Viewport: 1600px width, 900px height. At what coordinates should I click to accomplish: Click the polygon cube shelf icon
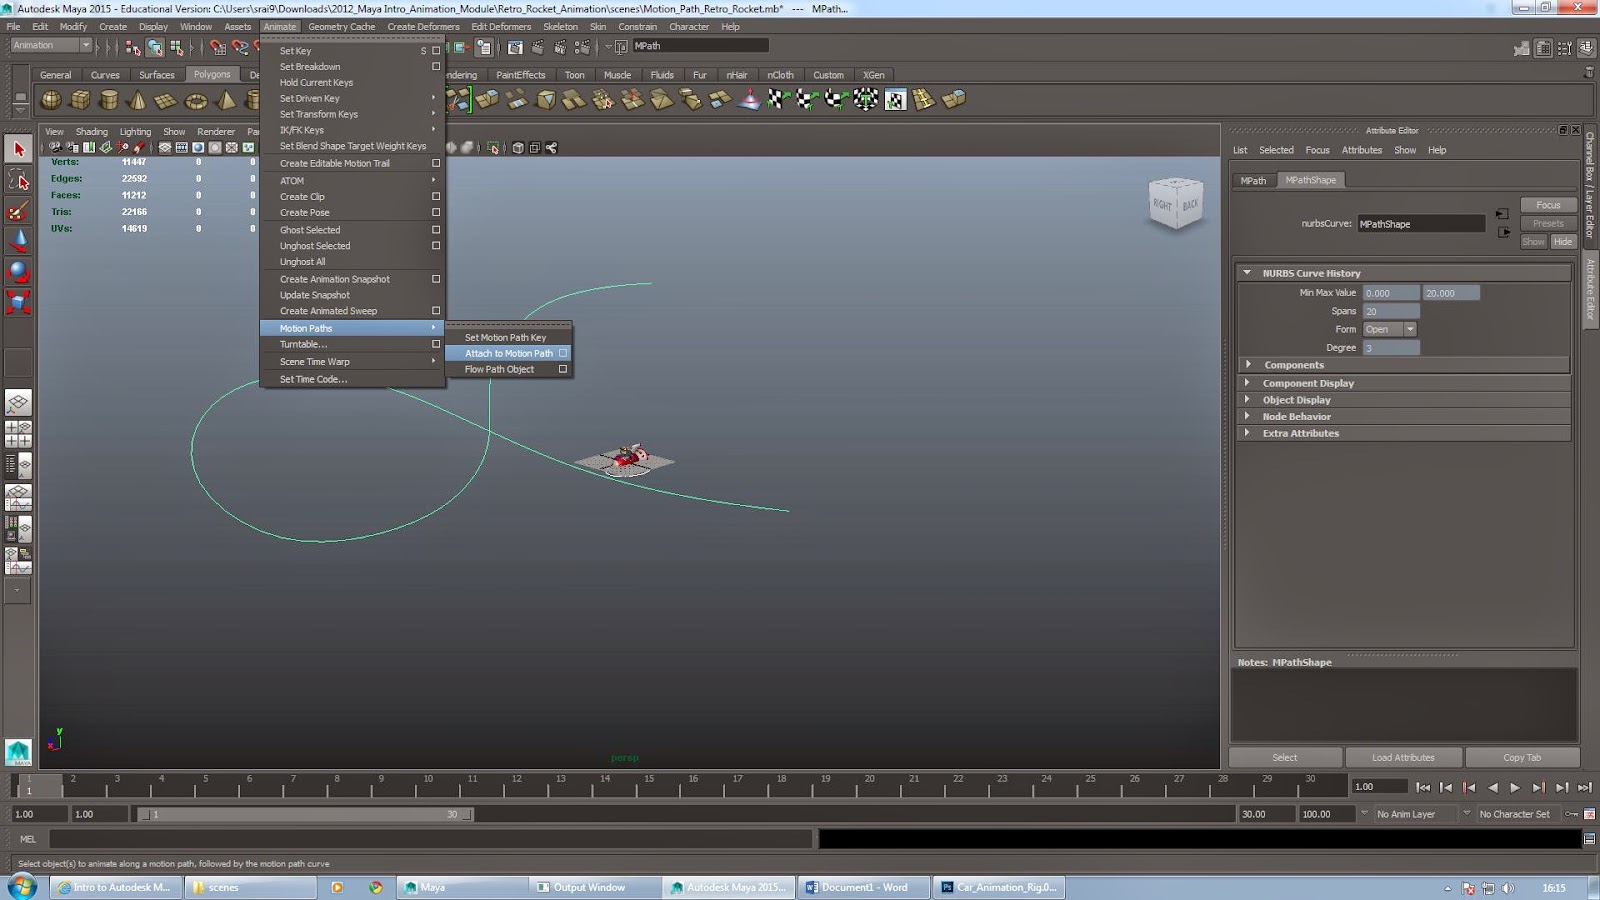(x=80, y=100)
